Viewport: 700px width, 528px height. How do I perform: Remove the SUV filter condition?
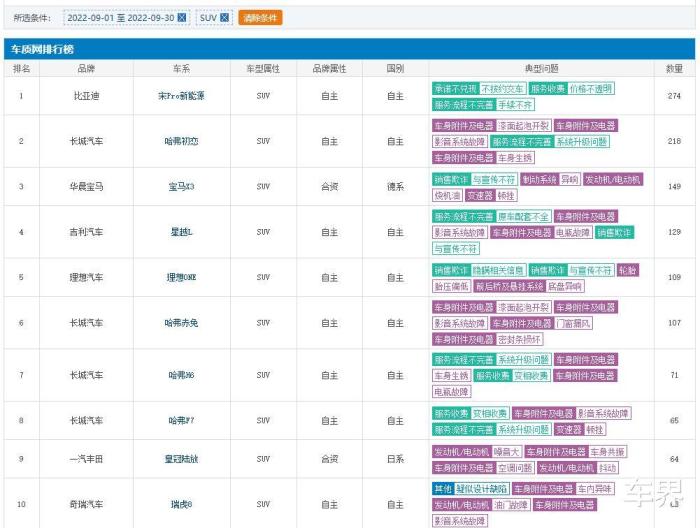(x=225, y=18)
